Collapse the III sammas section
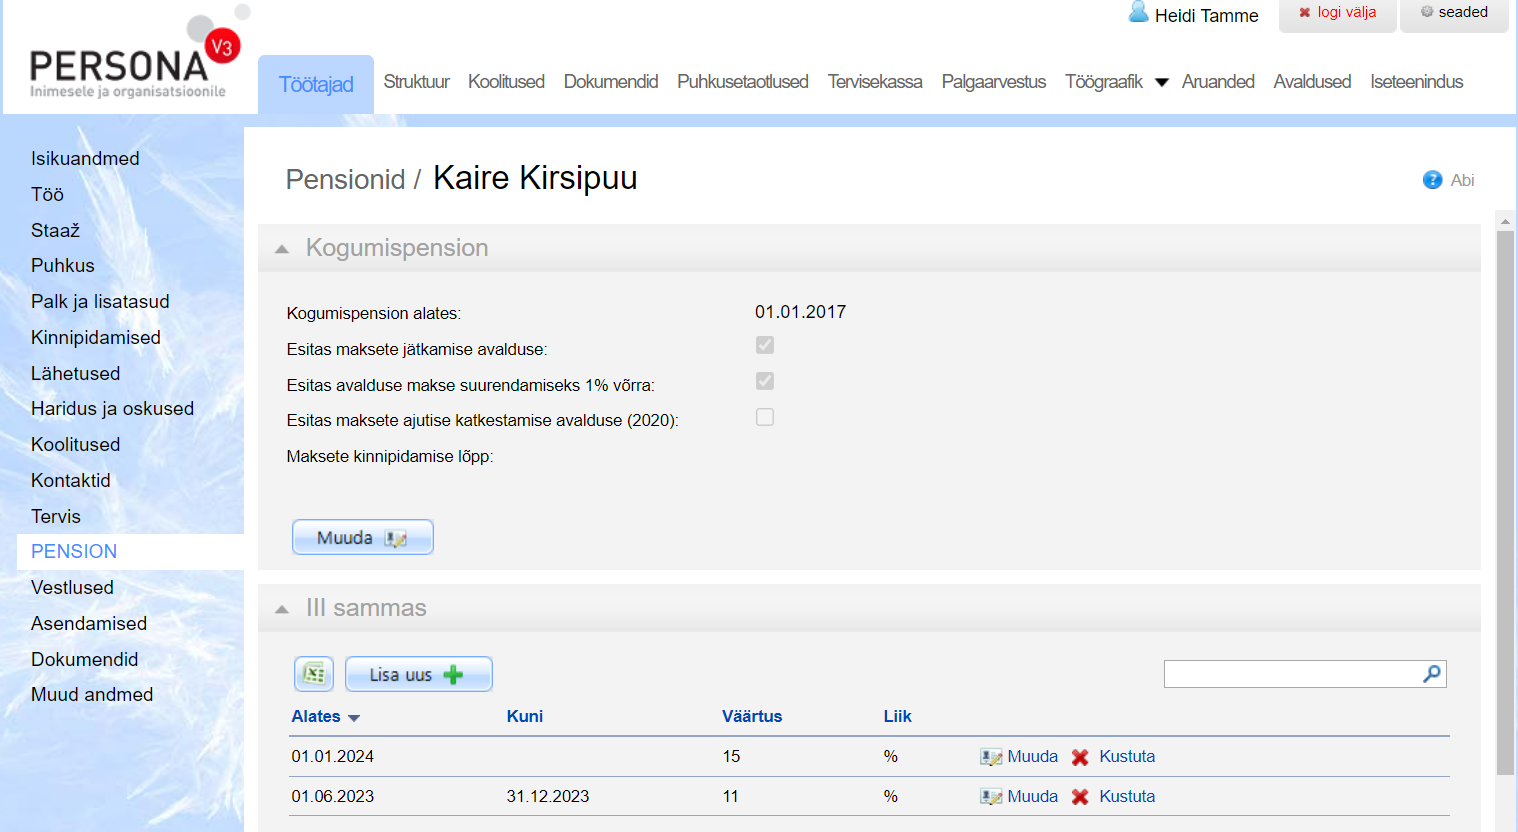This screenshot has height=832, width=1518. [282, 609]
